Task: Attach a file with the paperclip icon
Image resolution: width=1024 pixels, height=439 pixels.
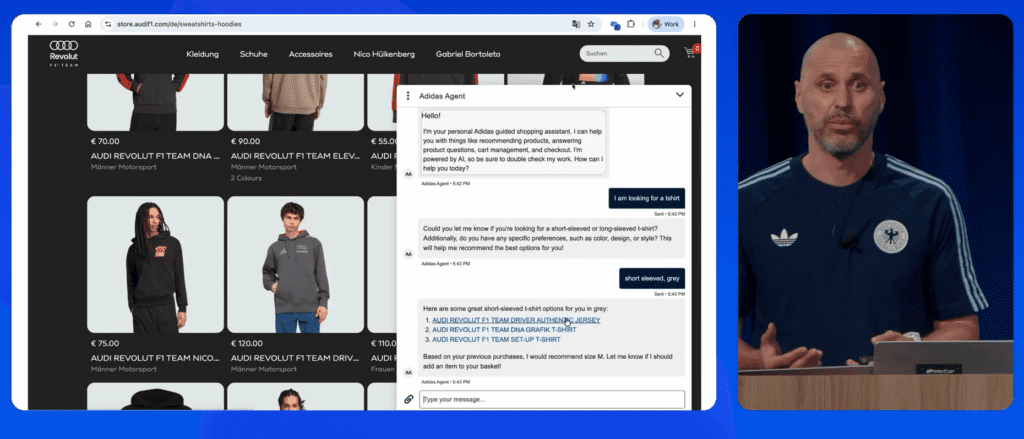Action: pyautogui.click(x=409, y=399)
